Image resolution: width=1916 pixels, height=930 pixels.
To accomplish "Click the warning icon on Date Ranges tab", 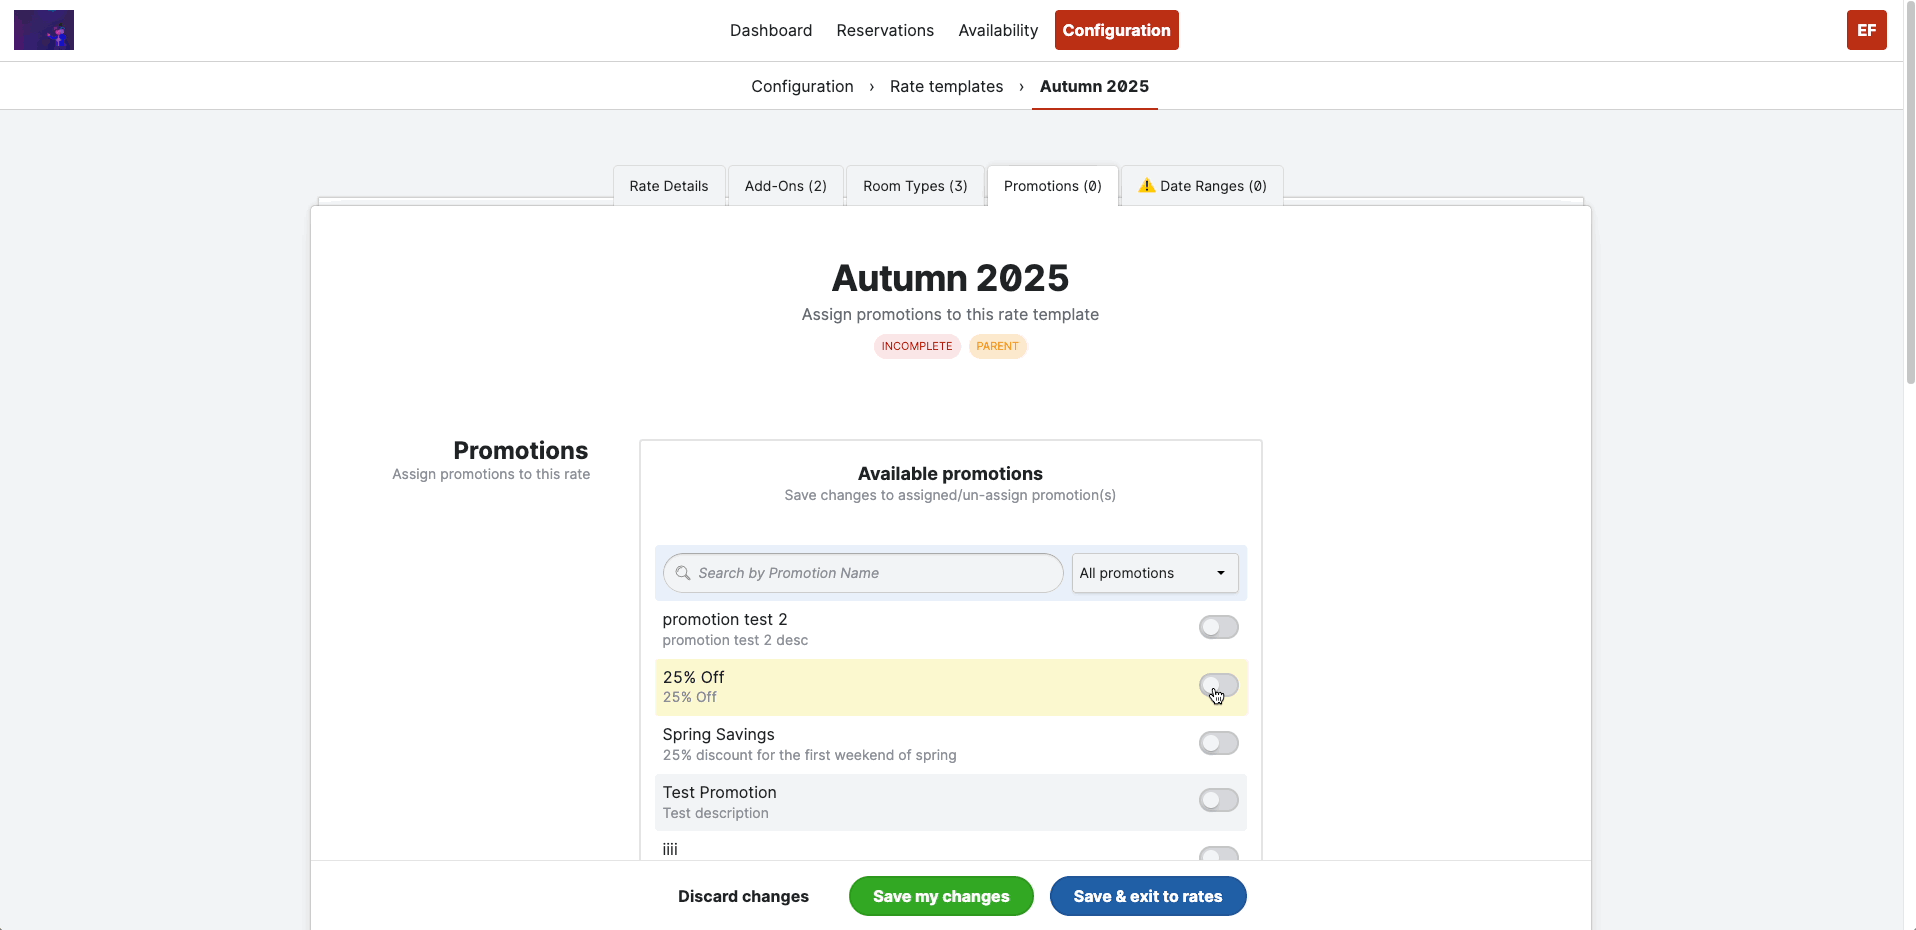I will coord(1147,186).
